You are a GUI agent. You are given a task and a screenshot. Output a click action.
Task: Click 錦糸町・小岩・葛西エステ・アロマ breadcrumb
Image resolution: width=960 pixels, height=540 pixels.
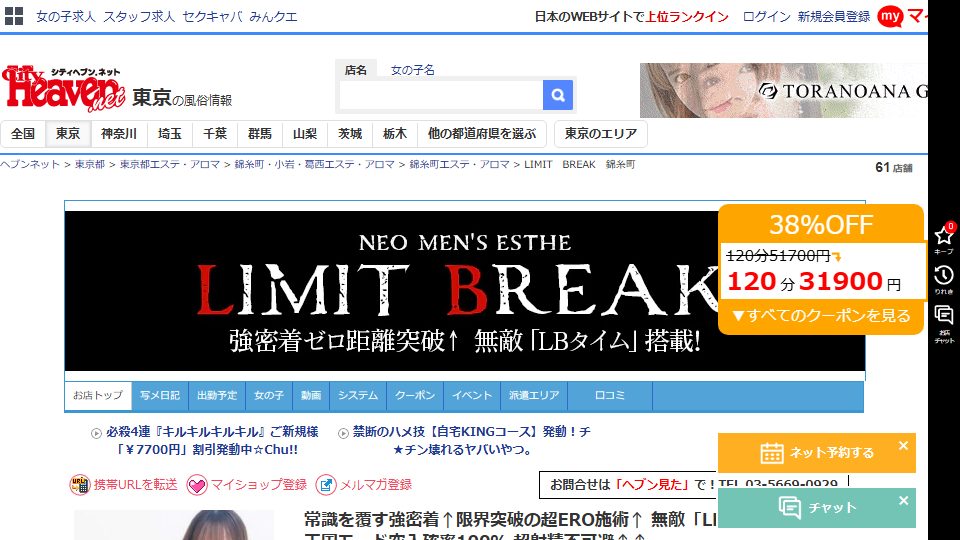coord(315,164)
